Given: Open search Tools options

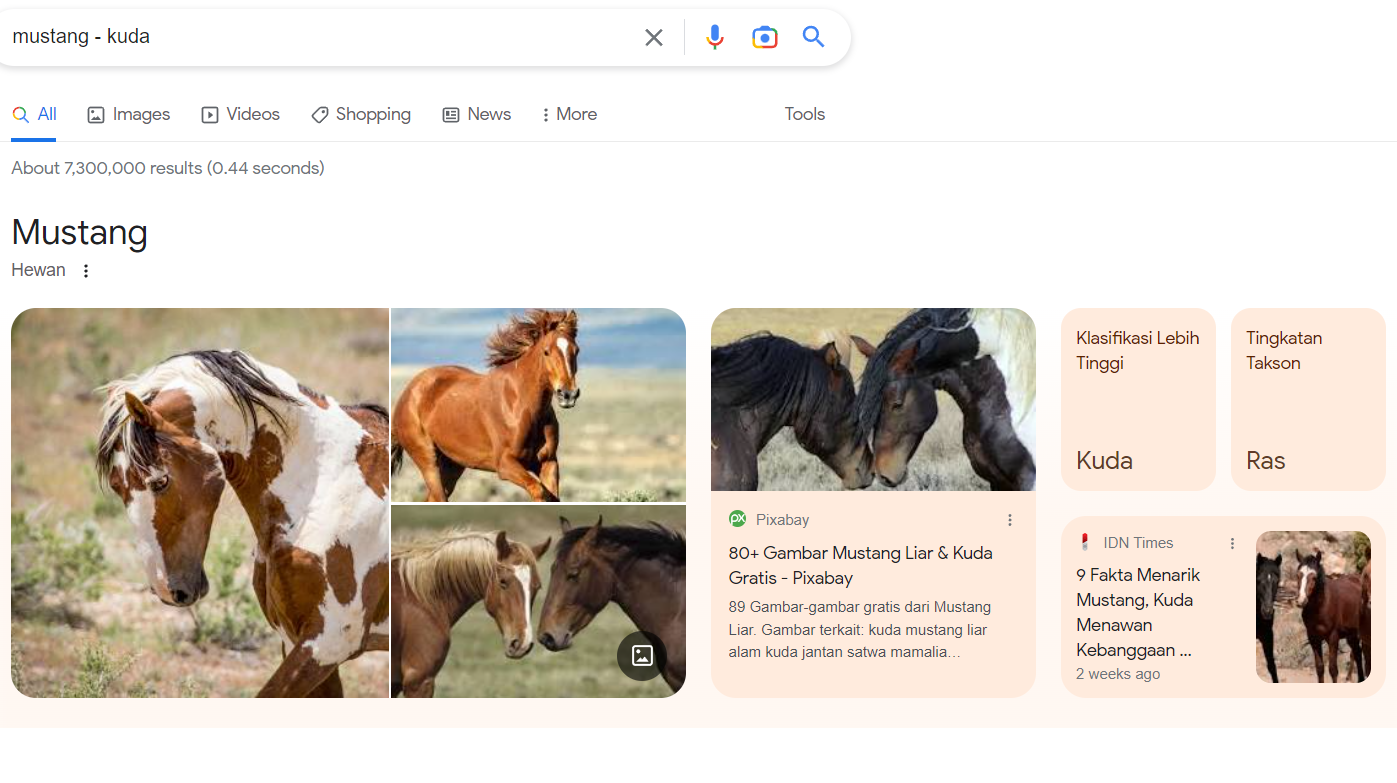Looking at the screenshot, I should click(804, 114).
